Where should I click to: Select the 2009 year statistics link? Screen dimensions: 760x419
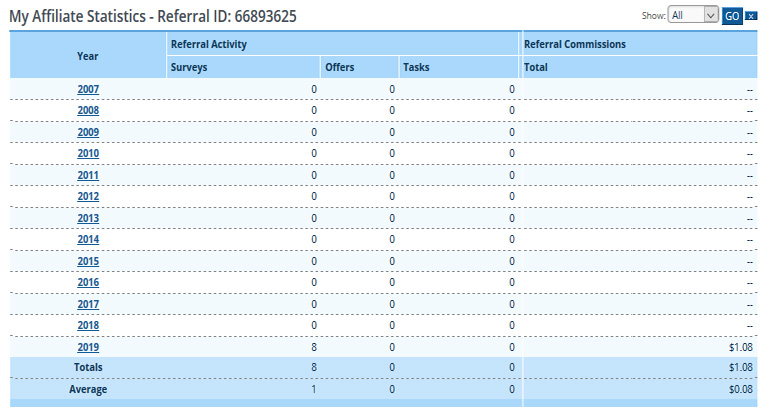pyautogui.click(x=88, y=132)
